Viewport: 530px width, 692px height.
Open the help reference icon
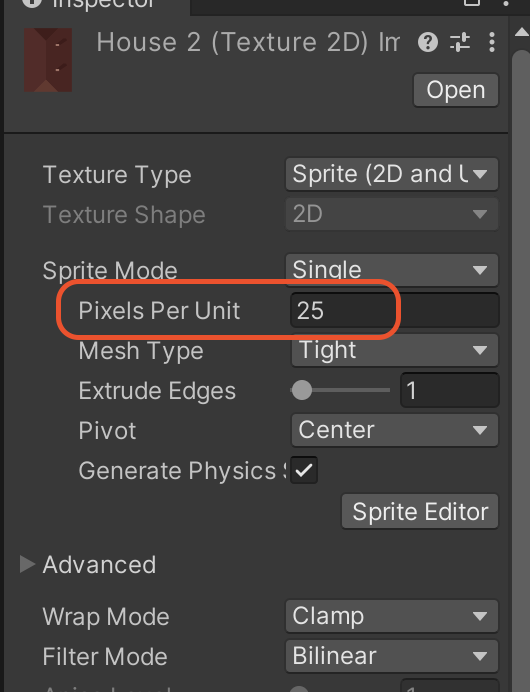[428, 42]
